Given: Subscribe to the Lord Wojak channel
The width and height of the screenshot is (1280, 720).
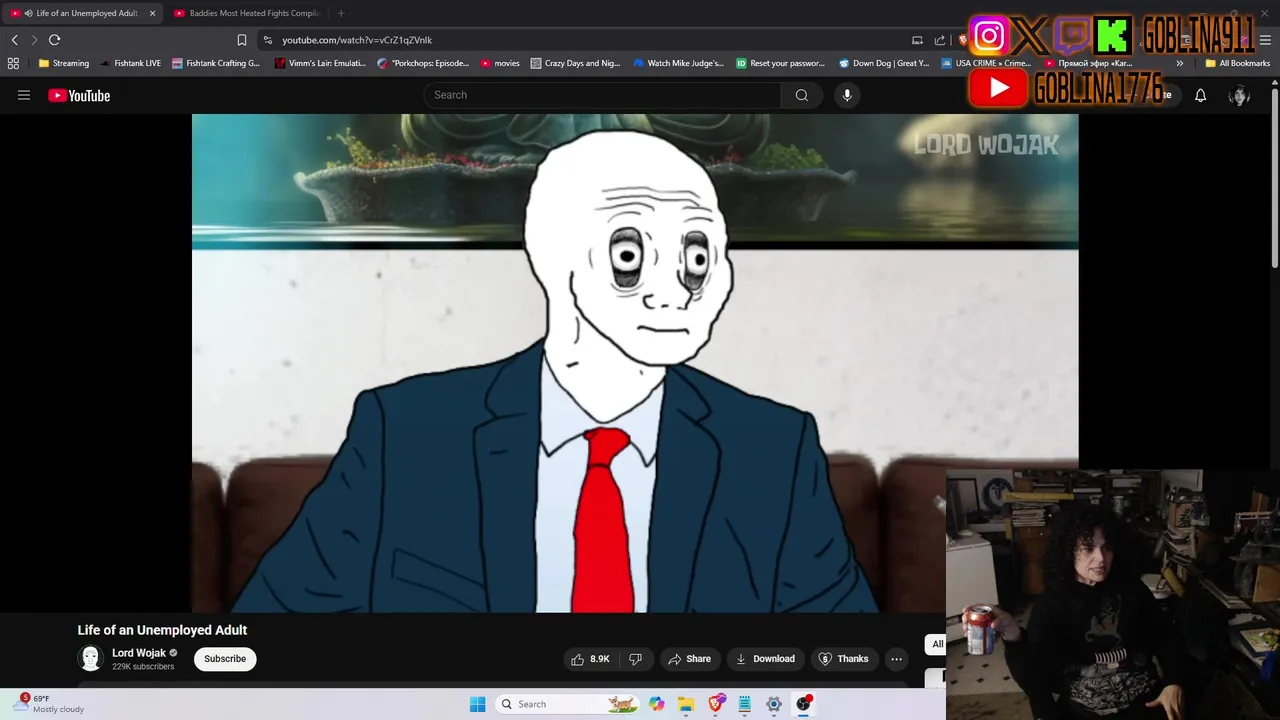Looking at the screenshot, I should [225, 659].
